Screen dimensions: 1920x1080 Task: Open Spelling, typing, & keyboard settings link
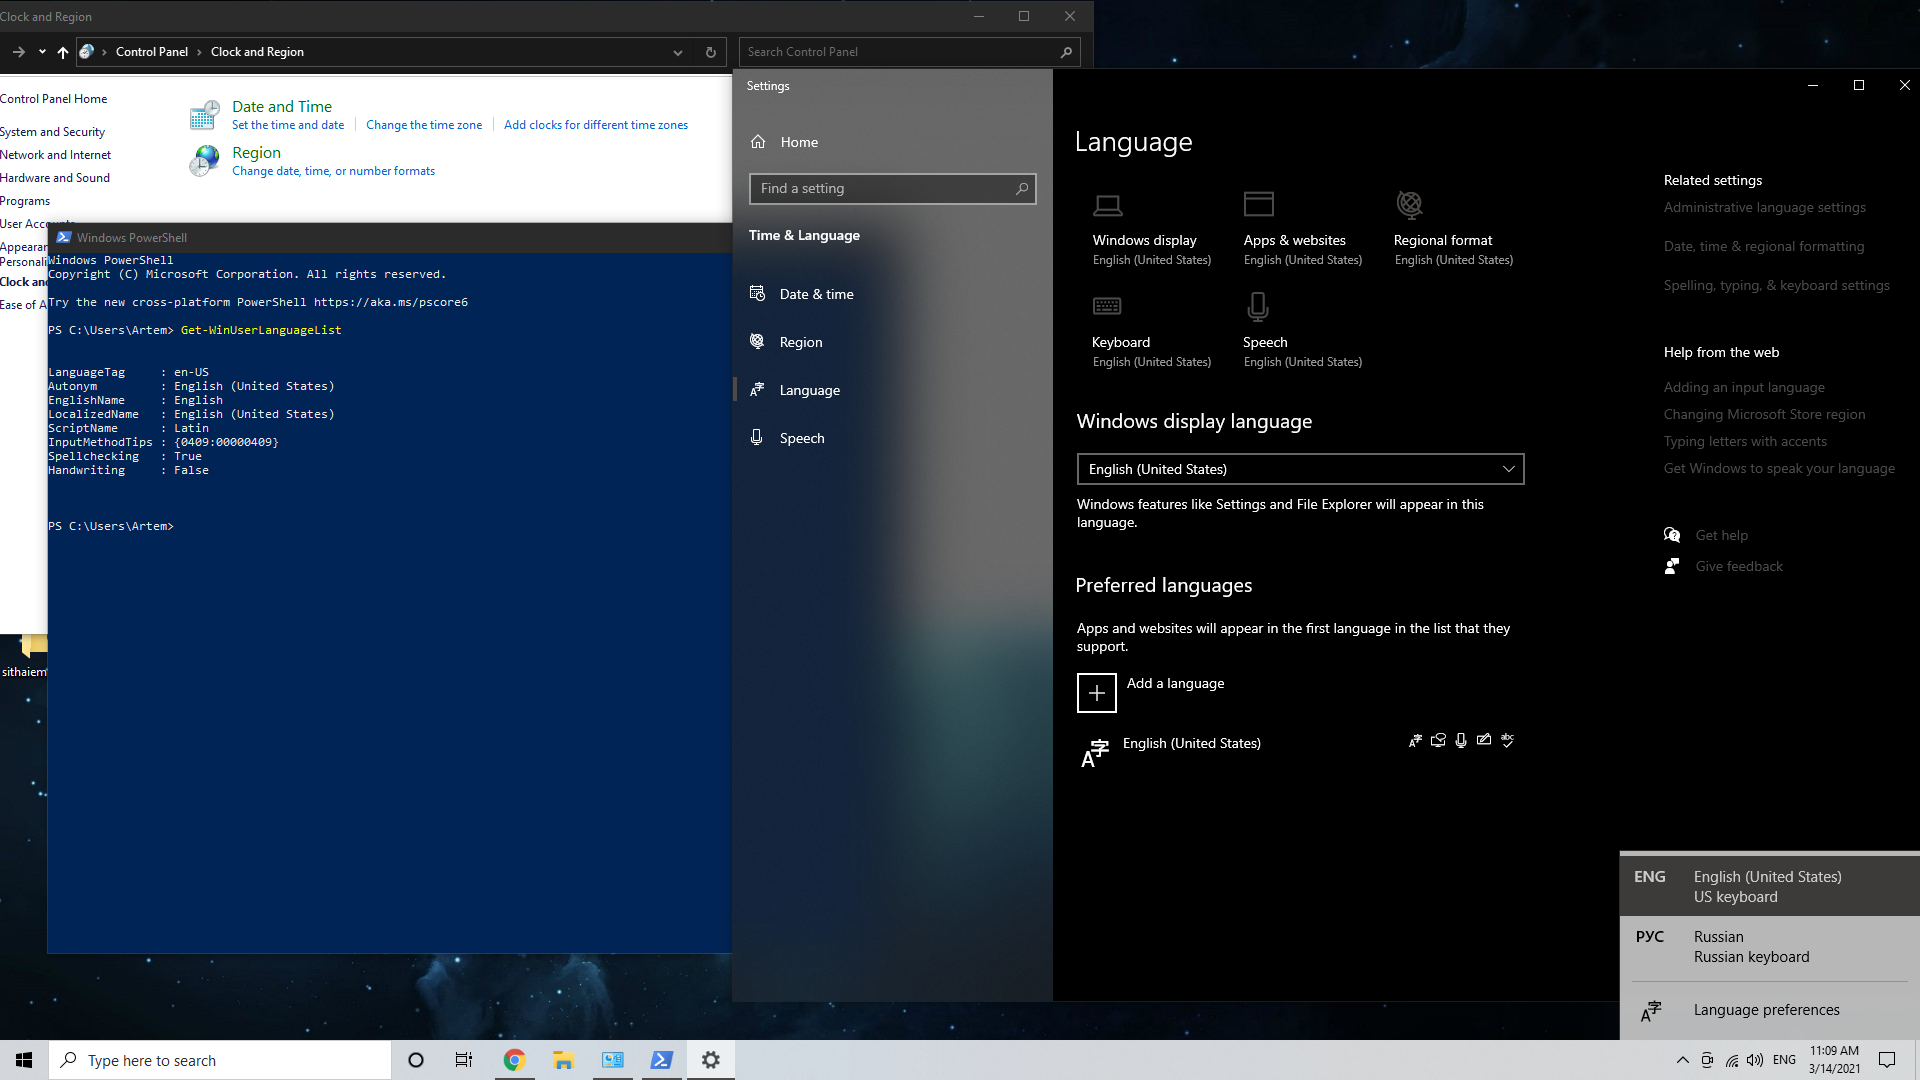point(1776,285)
